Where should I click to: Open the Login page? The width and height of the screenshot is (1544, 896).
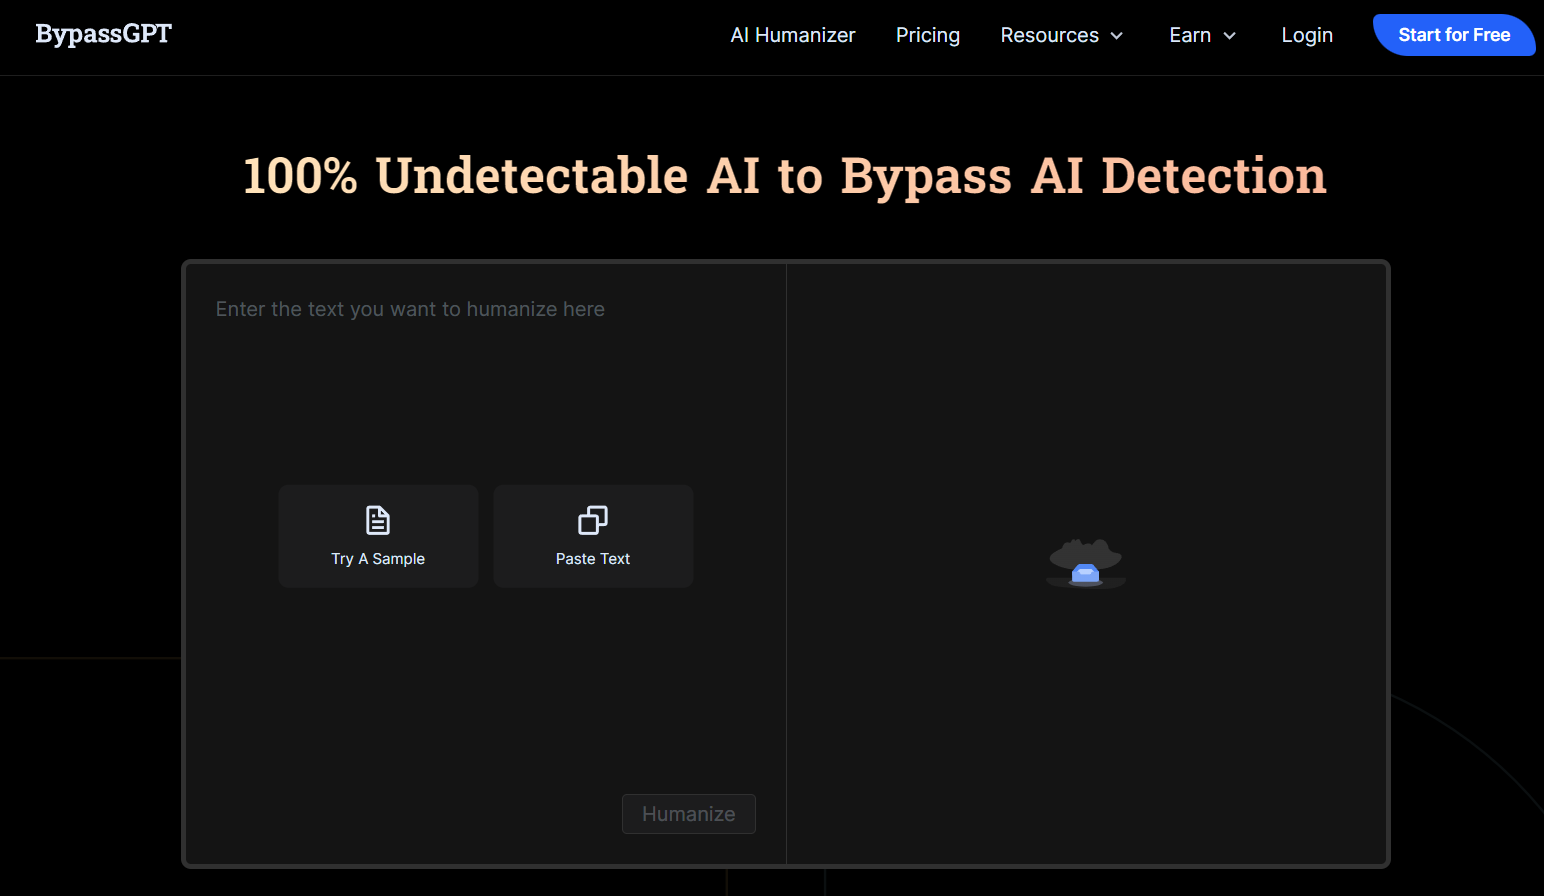[x=1307, y=35]
